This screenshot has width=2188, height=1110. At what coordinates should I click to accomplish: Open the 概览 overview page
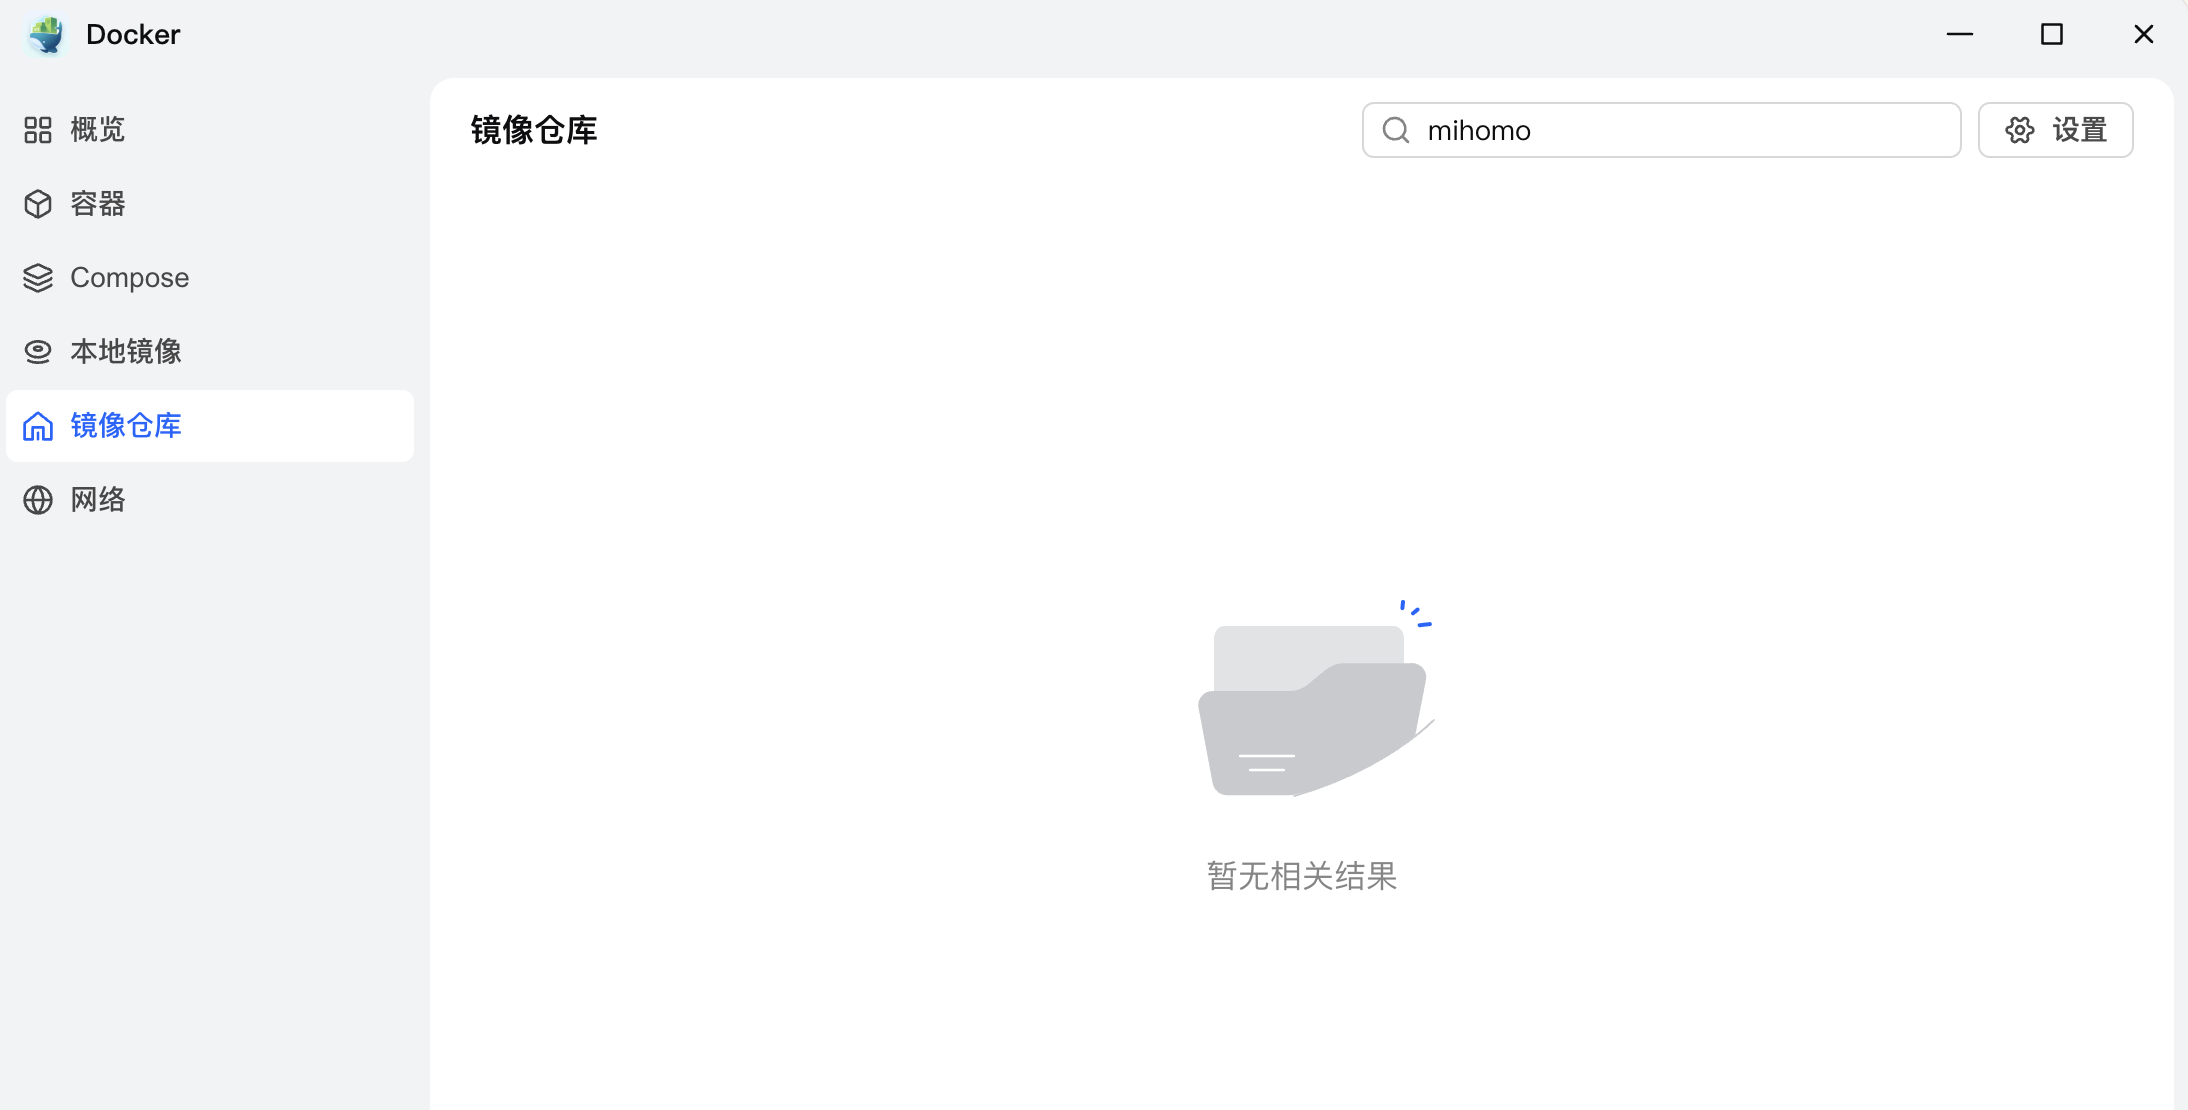pos(210,130)
